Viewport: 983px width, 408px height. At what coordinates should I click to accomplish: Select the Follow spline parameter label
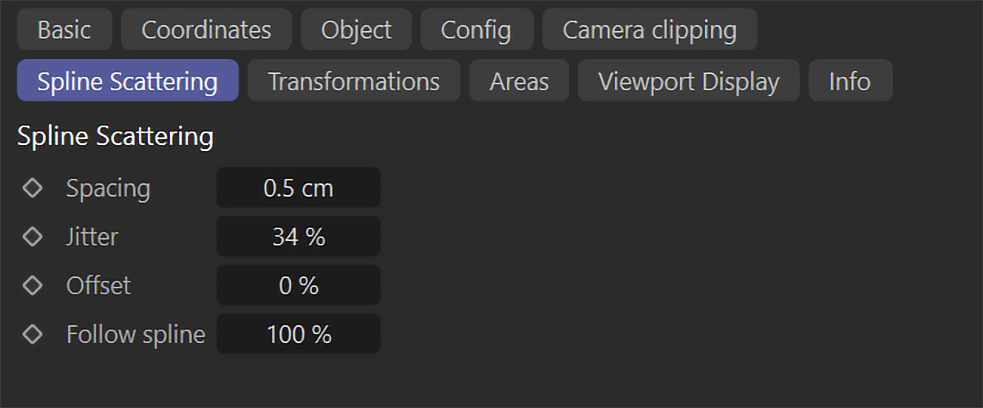click(x=136, y=335)
